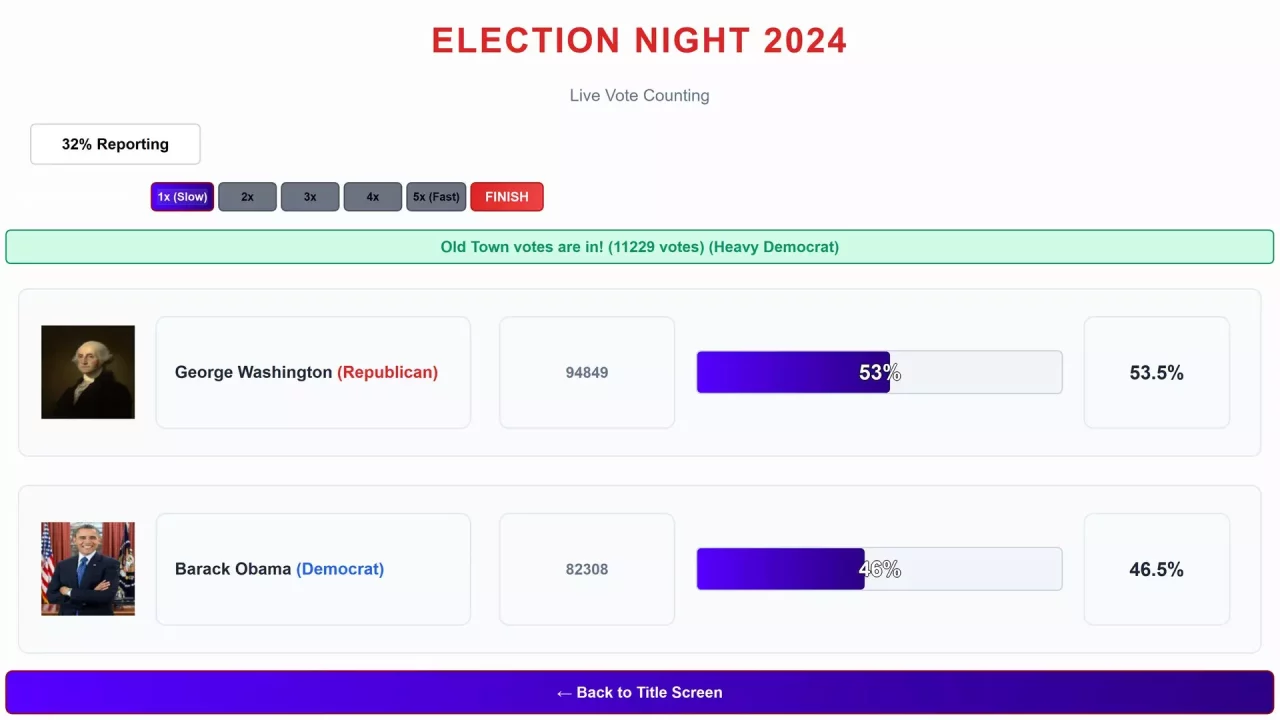This screenshot has width=1280, height=720.
Task: Dismiss the Old Town votes notification banner
Action: [640, 246]
